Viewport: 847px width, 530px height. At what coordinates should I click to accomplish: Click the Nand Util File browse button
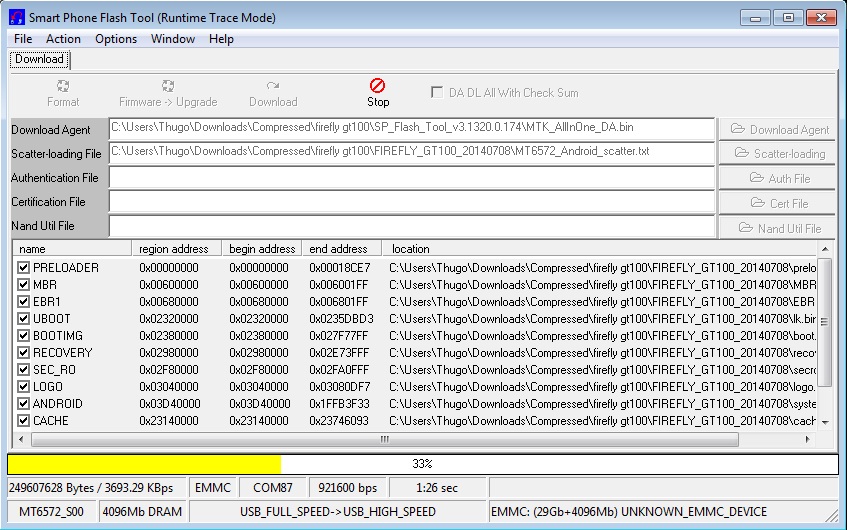[777, 228]
